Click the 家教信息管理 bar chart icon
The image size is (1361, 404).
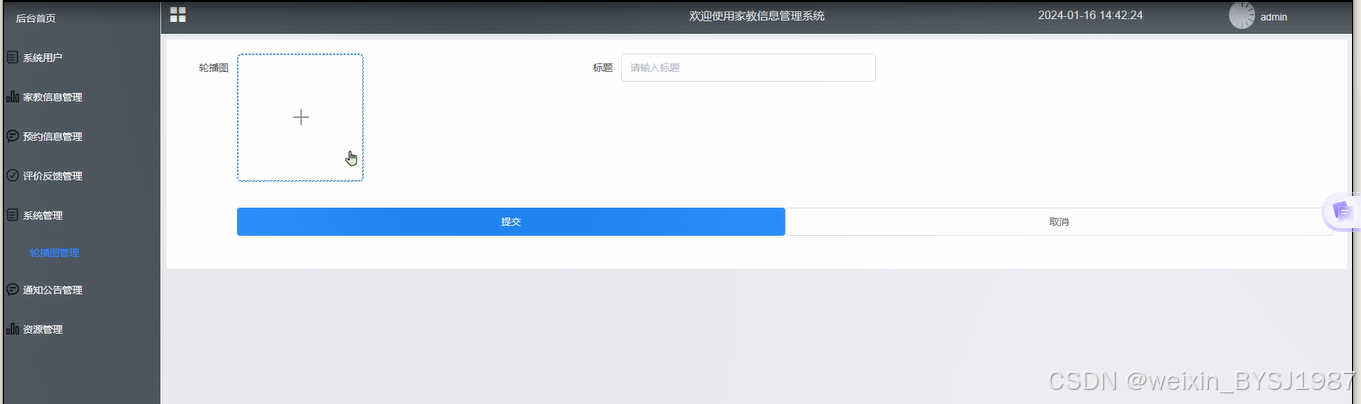point(12,97)
